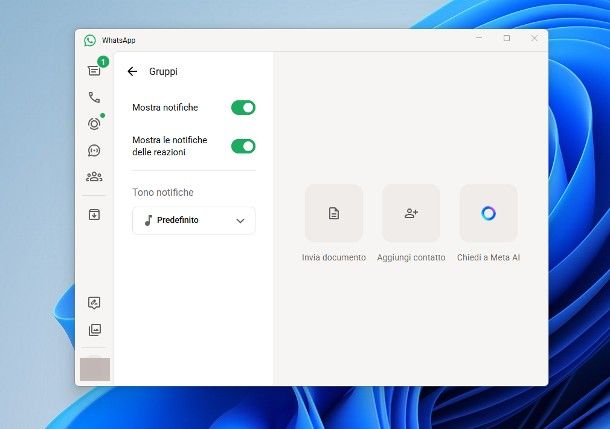Screen dimensions: 610x429
Task: Click the Chiedi a Meta AI tile
Action: point(488,213)
